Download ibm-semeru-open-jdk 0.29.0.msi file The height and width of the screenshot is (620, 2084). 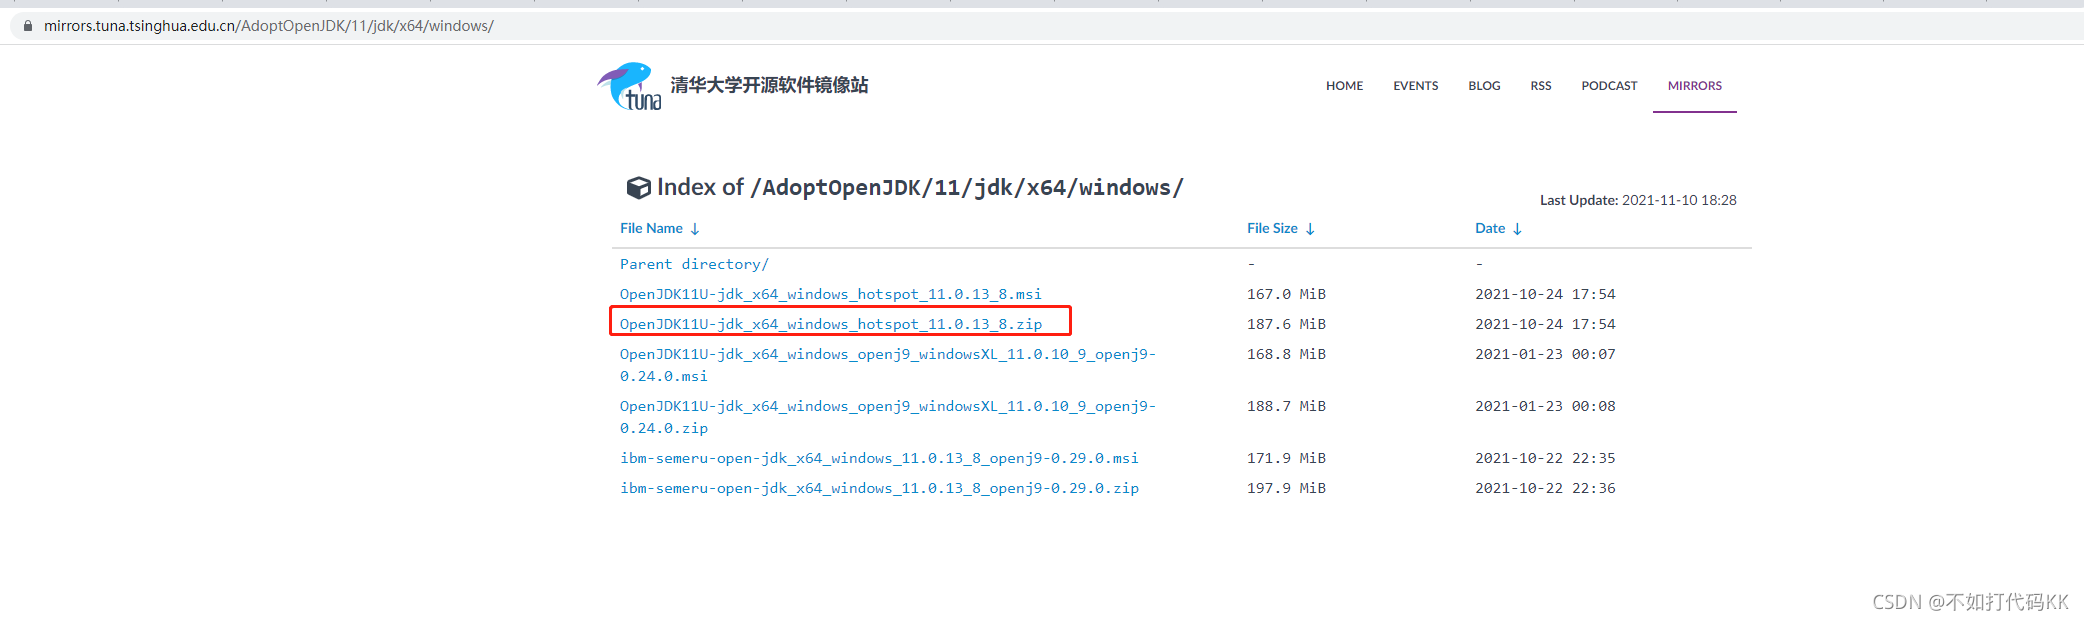point(879,458)
